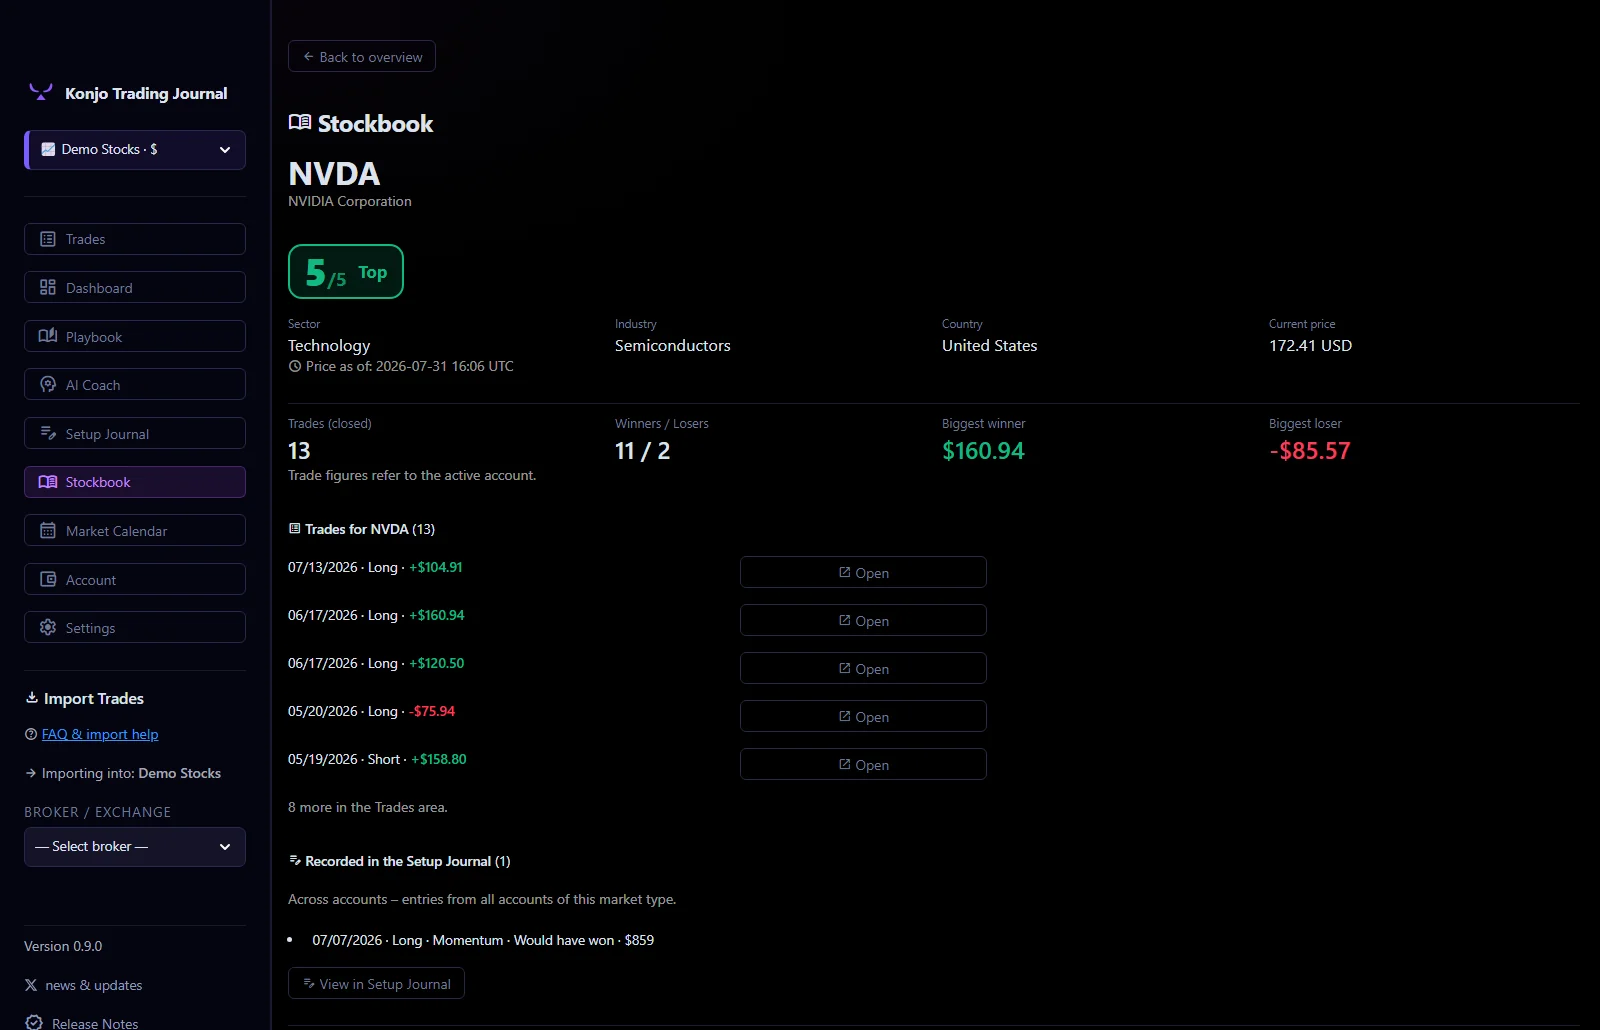Go to the Trades page

135,239
